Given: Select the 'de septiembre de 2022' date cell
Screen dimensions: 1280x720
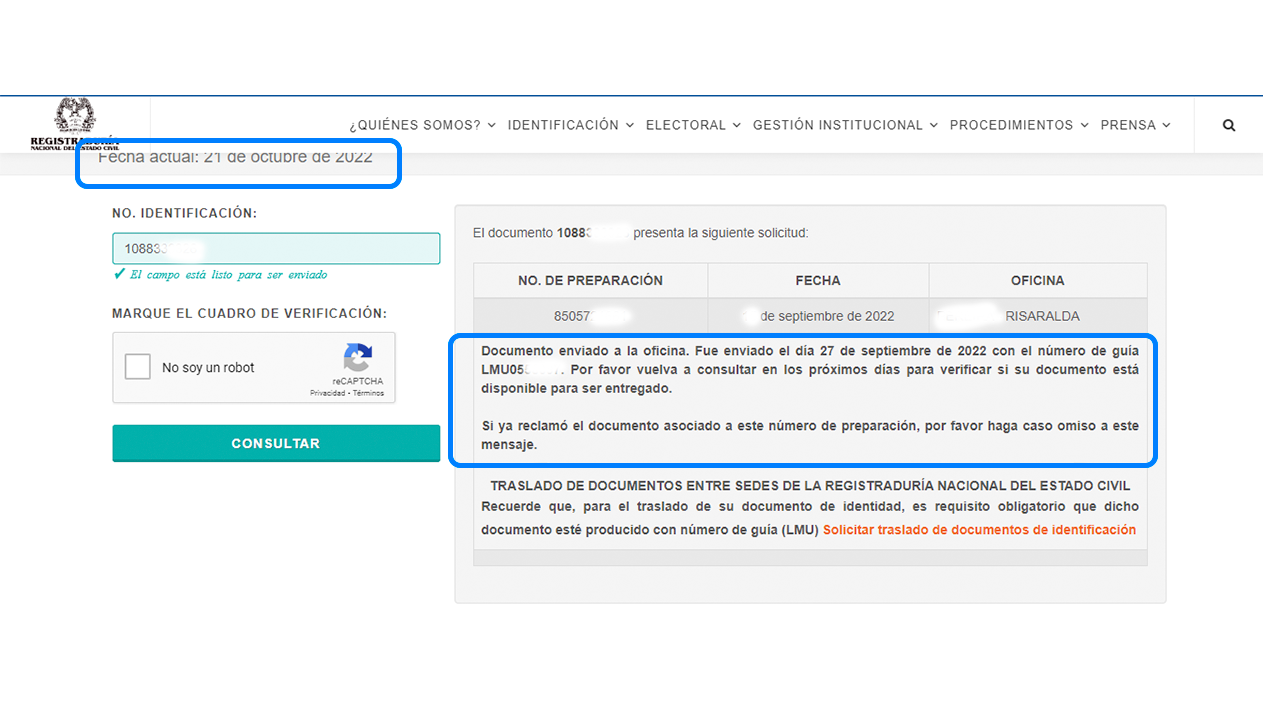Looking at the screenshot, I should tap(818, 316).
